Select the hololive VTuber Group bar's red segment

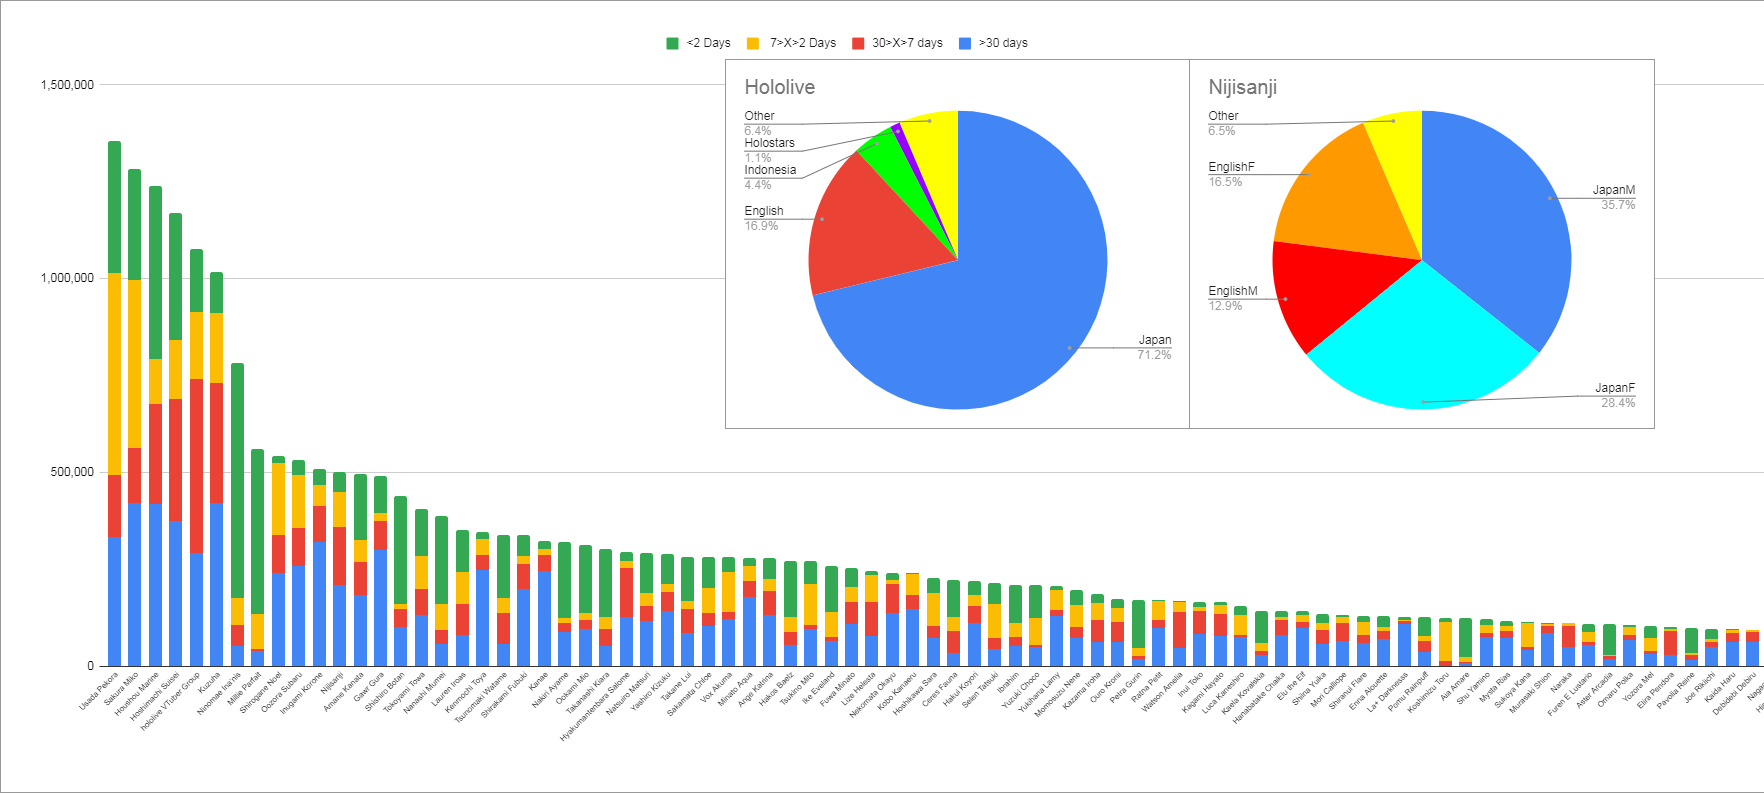(196, 466)
